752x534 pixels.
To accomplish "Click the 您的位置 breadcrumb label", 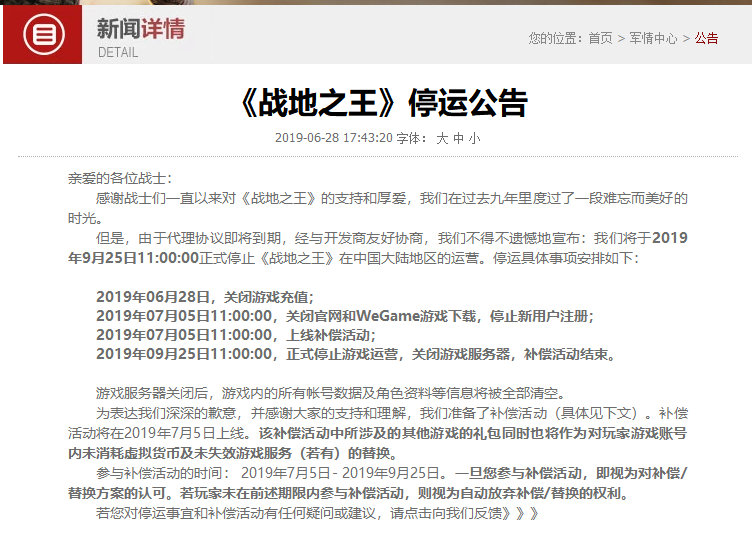I will [555, 38].
